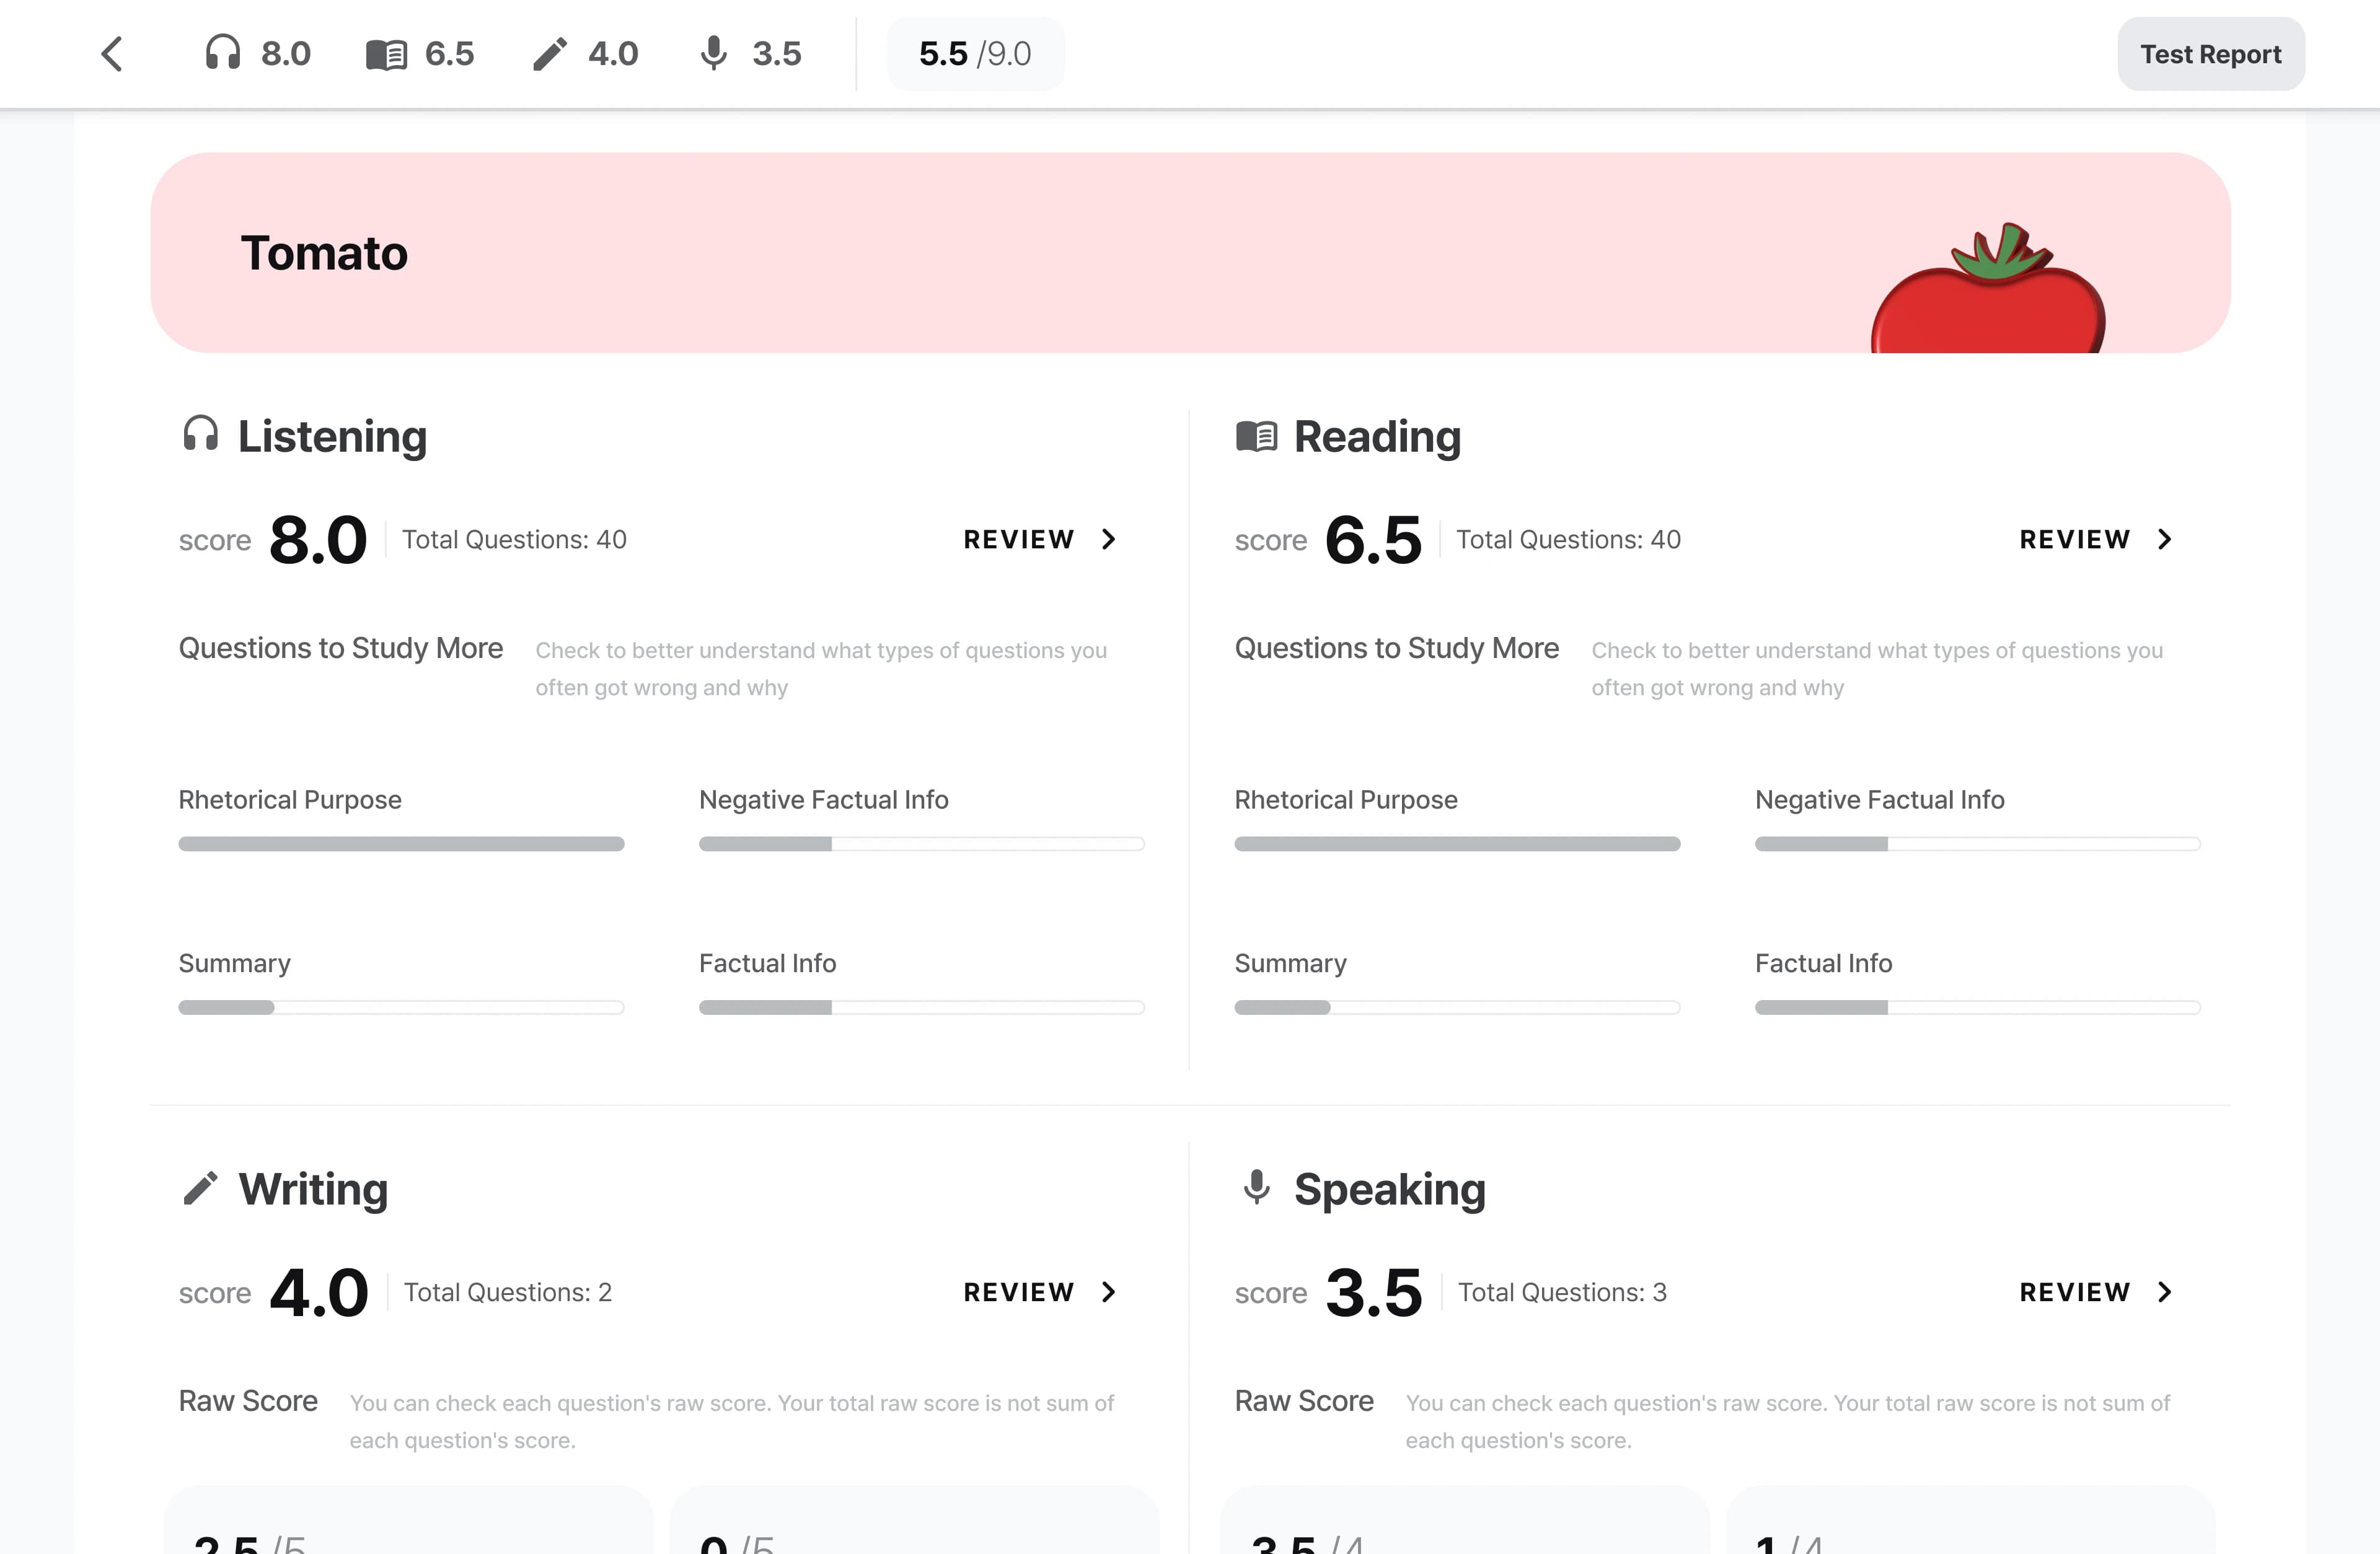Click the 3.5 speaking score in top bar
Image resolution: width=2380 pixels, height=1554 pixels.
pyautogui.click(x=777, y=54)
